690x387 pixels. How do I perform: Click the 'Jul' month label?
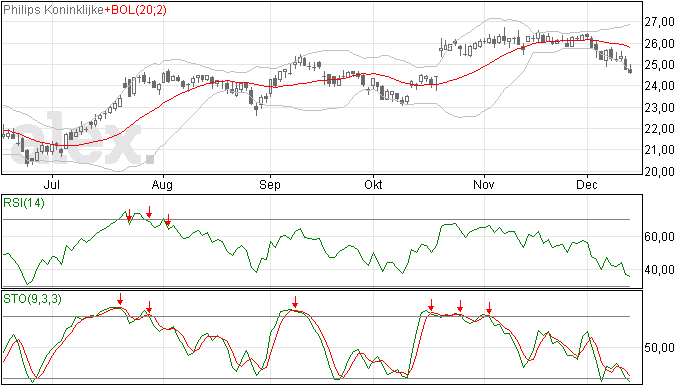[52, 185]
